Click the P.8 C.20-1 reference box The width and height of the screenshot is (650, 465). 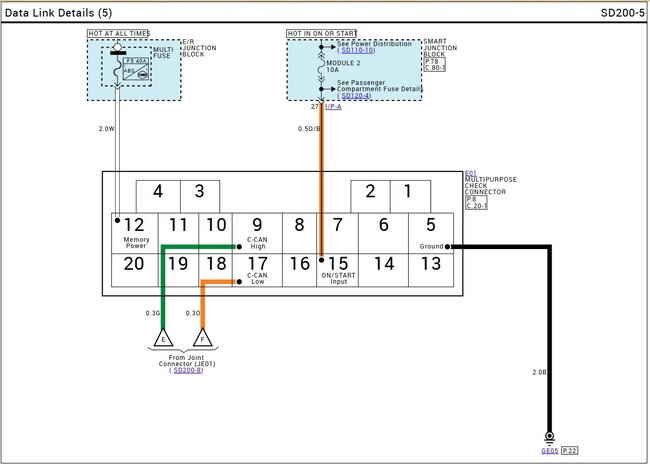[476, 203]
